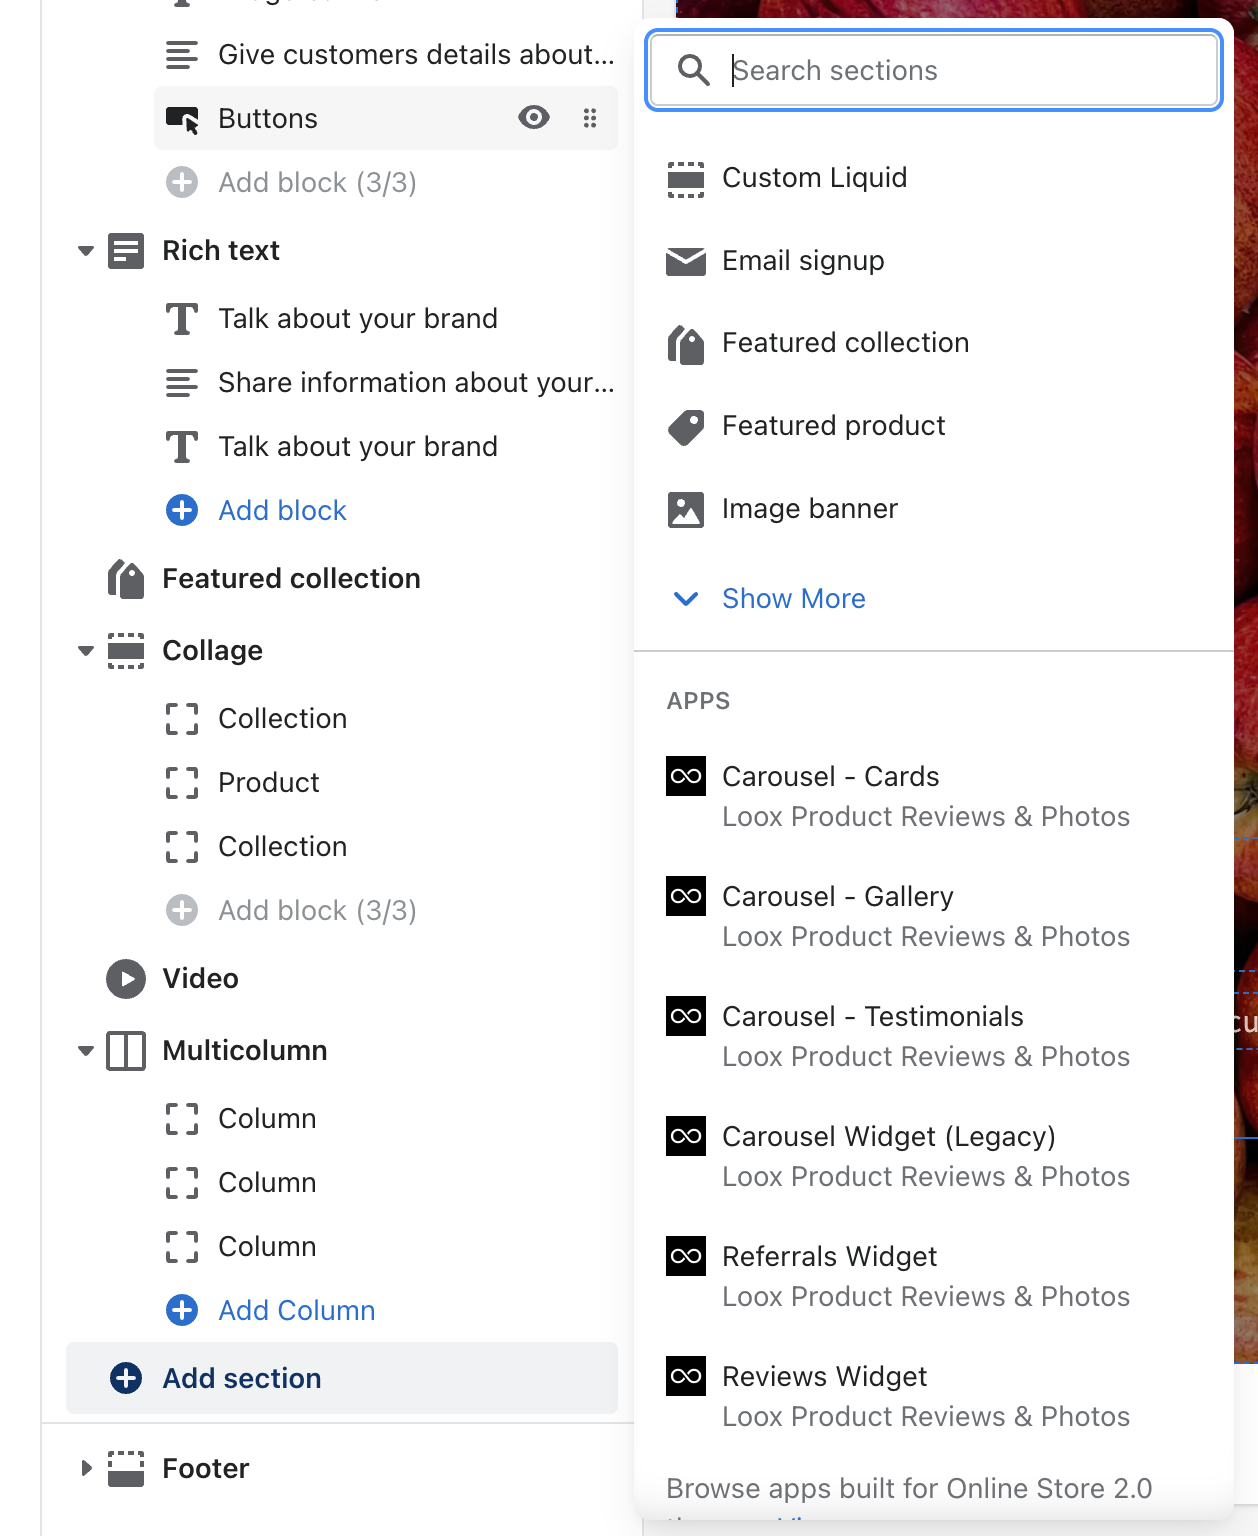Select the Carousel - Cards app icon
The width and height of the screenshot is (1258, 1536).
pyautogui.click(x=686, y=777)
